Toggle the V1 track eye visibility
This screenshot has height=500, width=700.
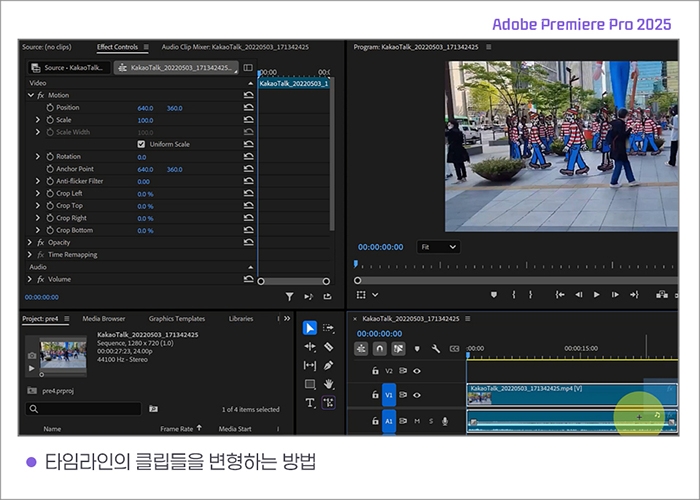pos(417,395)
